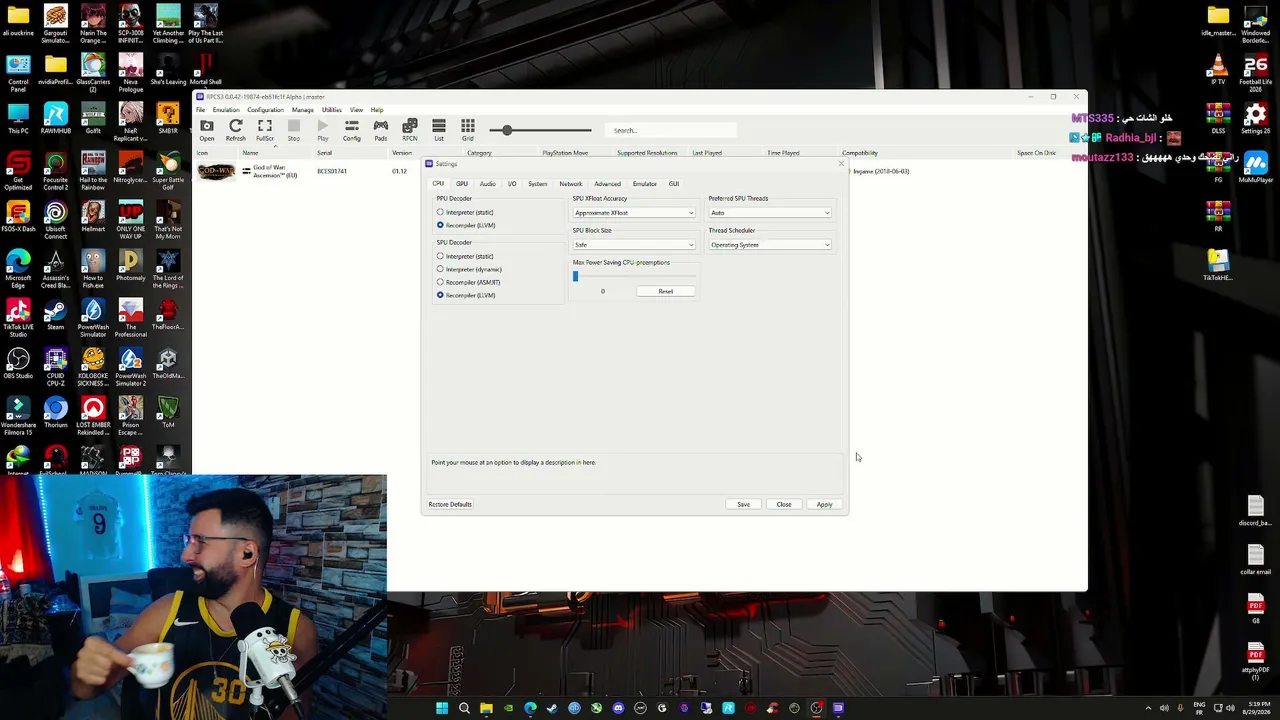Image resolution: width=1280 pixels, height=720 pixels.
Task: Select SPU Decoder Interpreter (static) option
Action: pos(465,256)
